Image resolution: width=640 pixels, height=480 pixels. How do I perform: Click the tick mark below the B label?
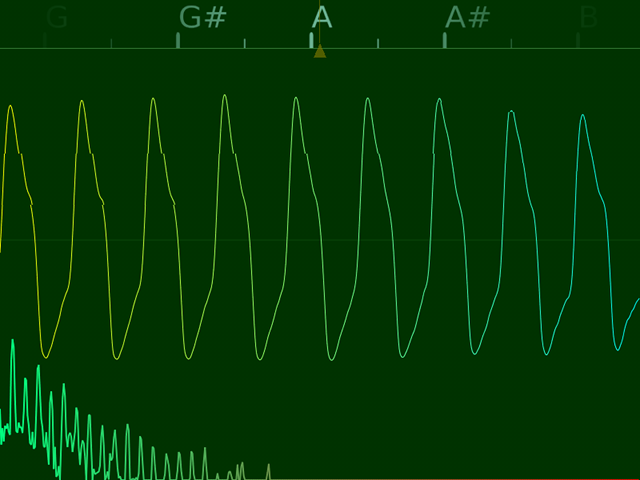(578, 40)
